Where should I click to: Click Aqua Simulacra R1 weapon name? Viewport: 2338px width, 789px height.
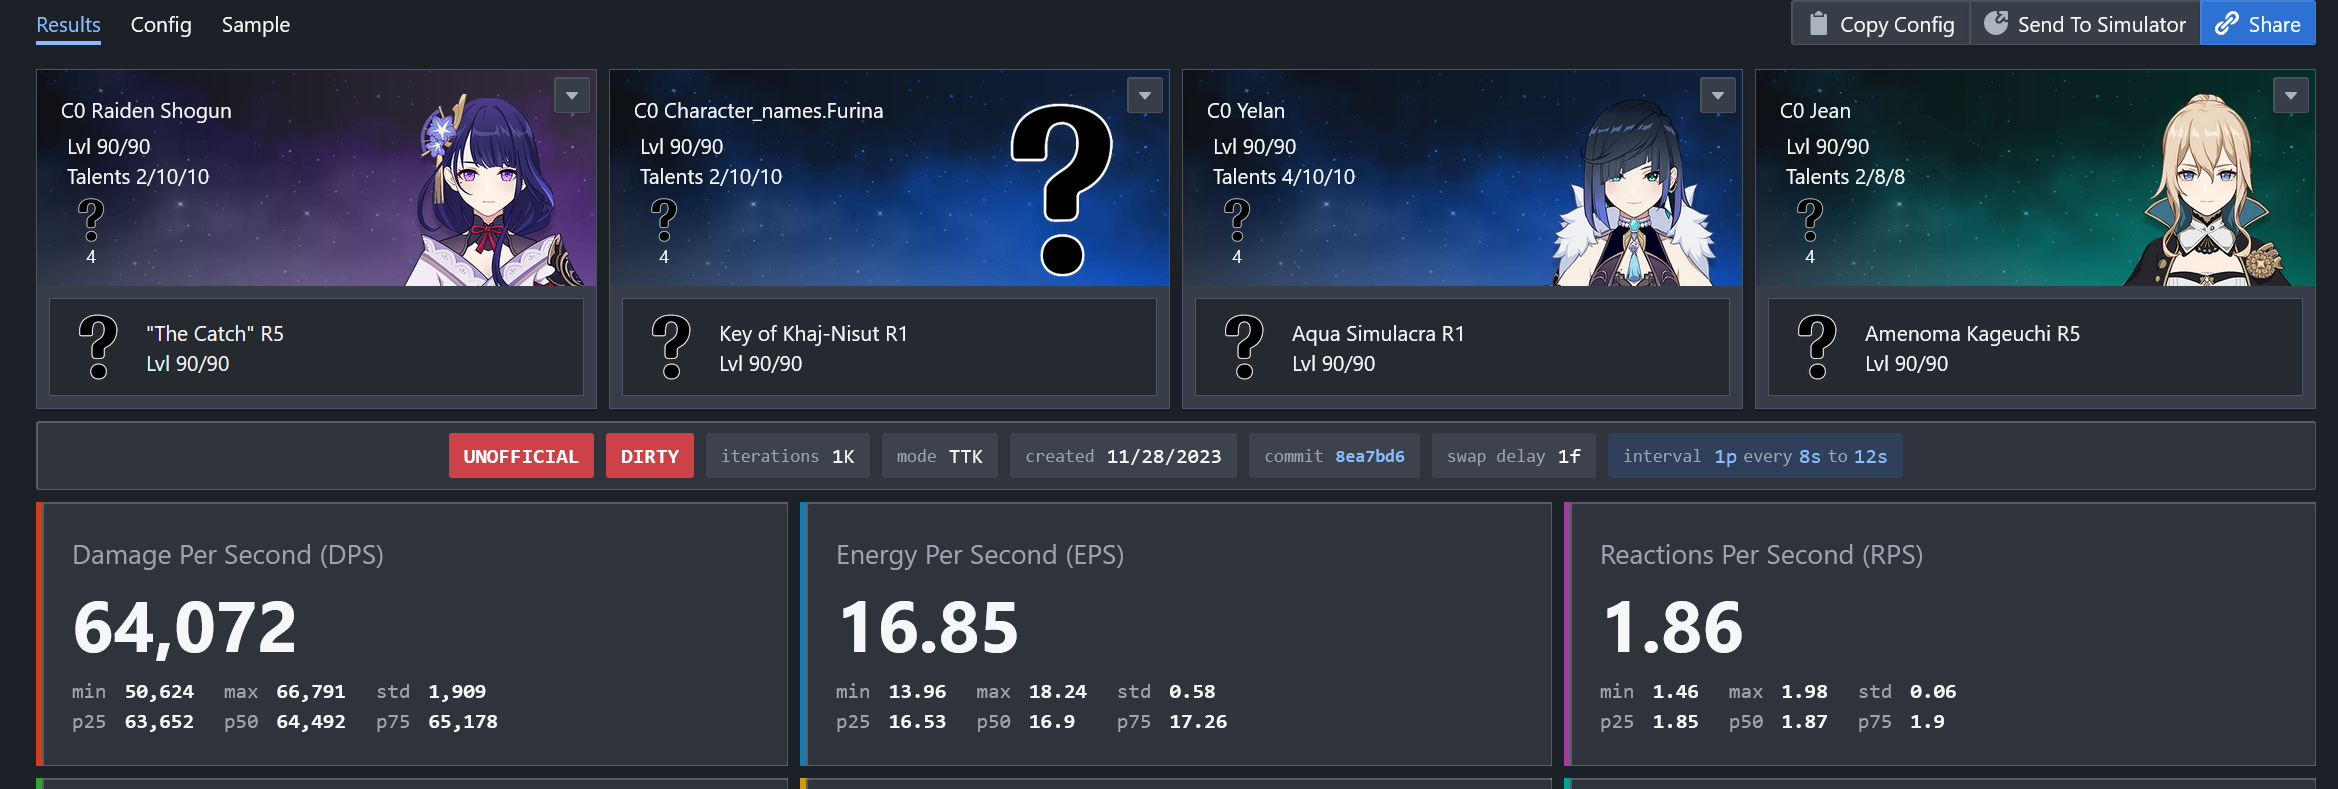(x=1378, y=334)
